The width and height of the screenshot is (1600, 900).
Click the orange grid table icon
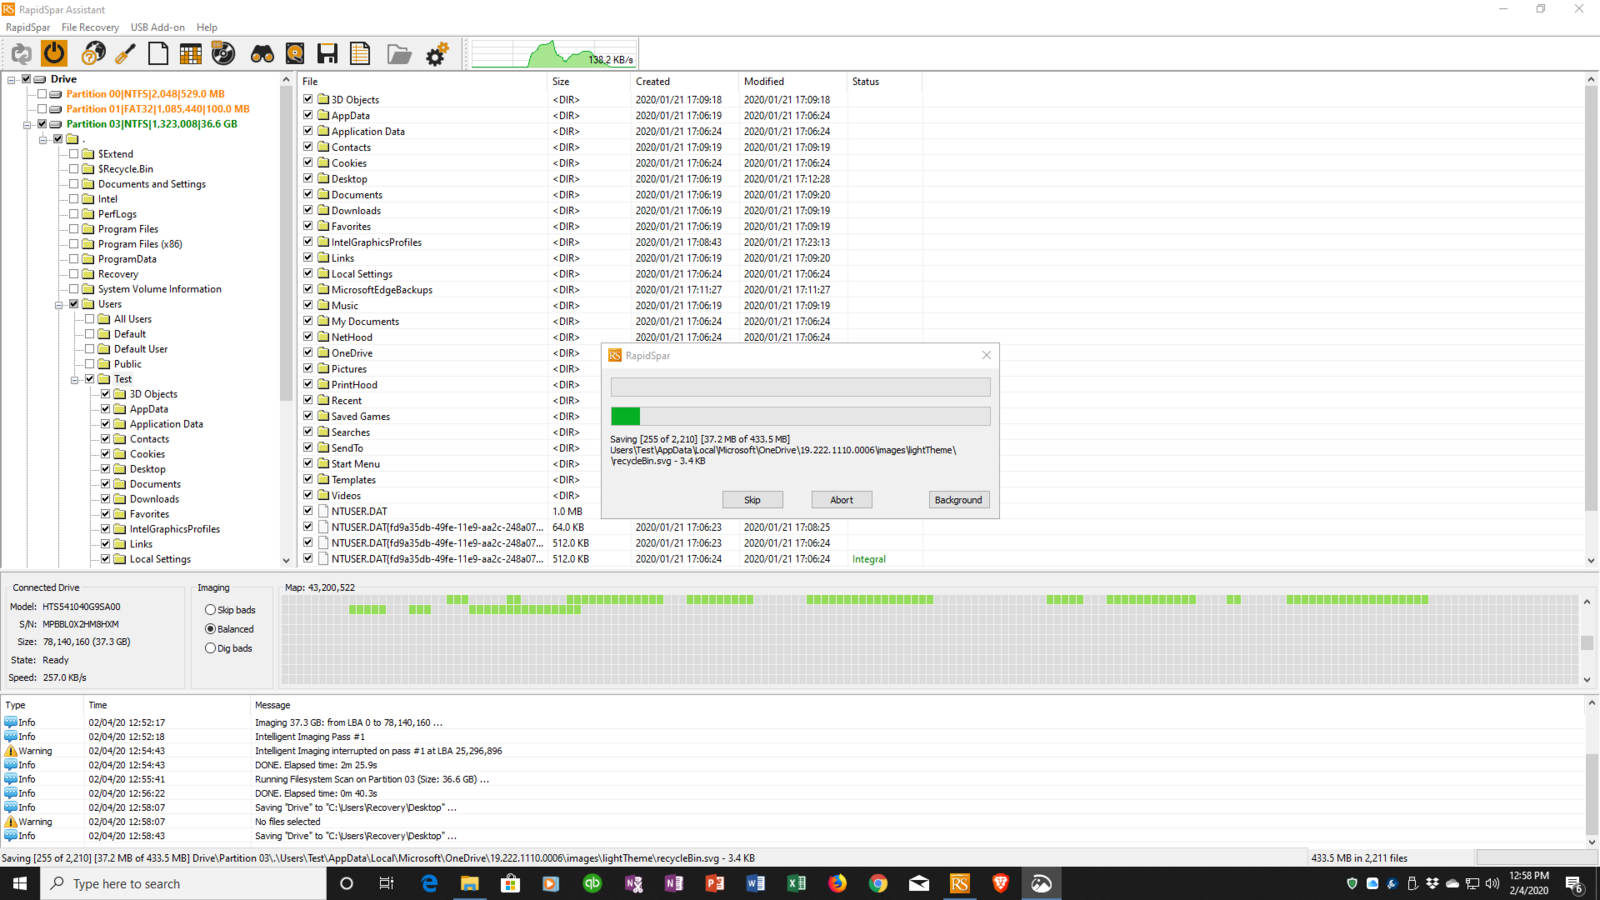(190, 54)
